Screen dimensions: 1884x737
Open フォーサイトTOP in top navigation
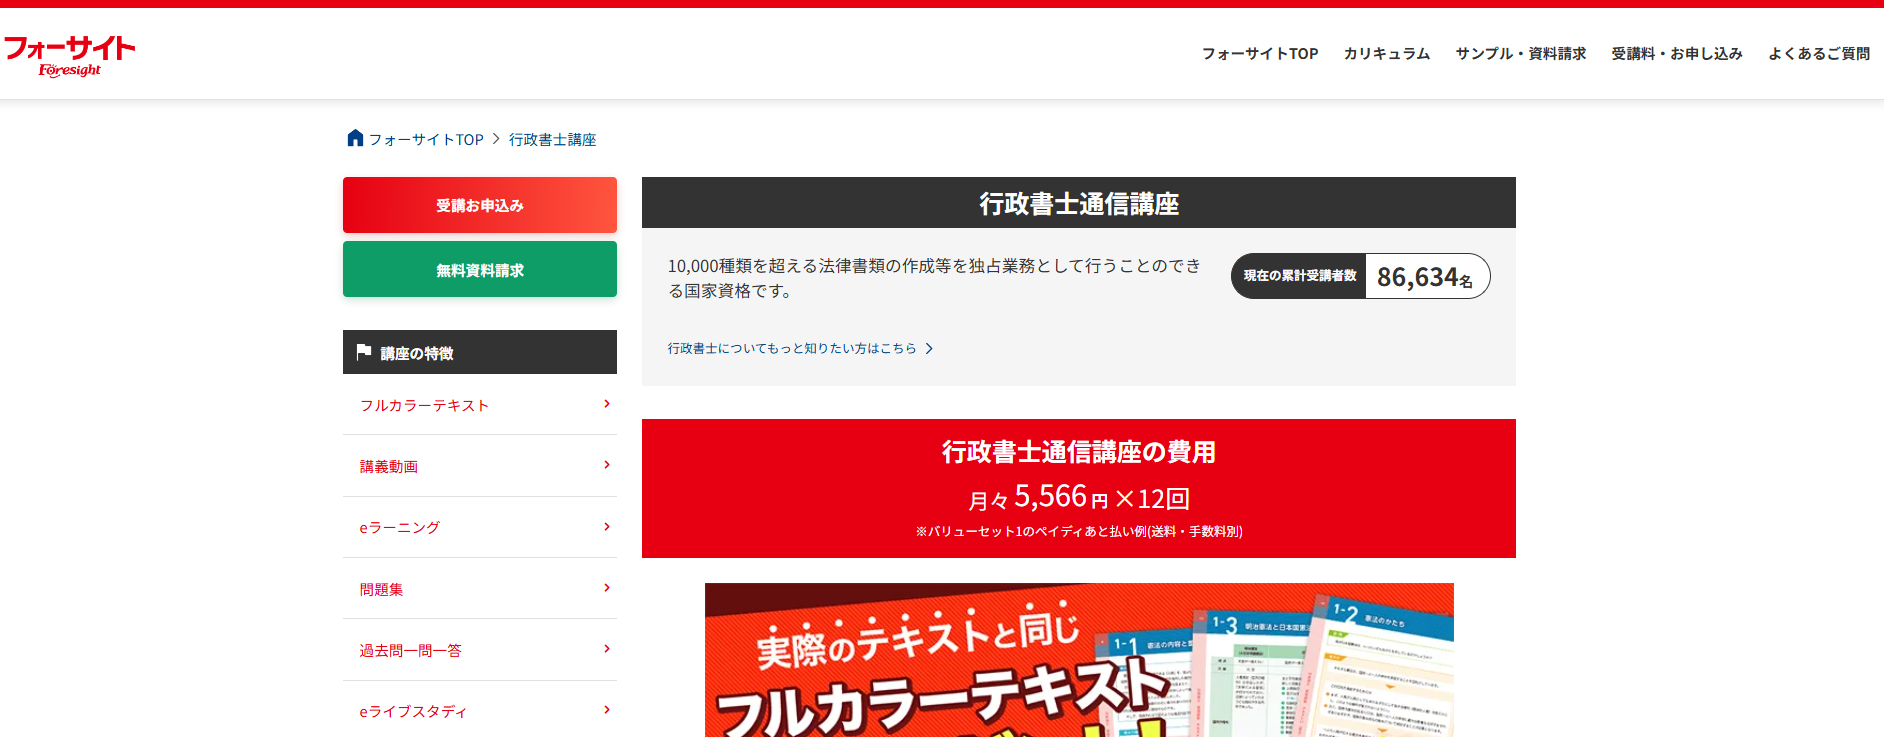tap(1260, 54)
